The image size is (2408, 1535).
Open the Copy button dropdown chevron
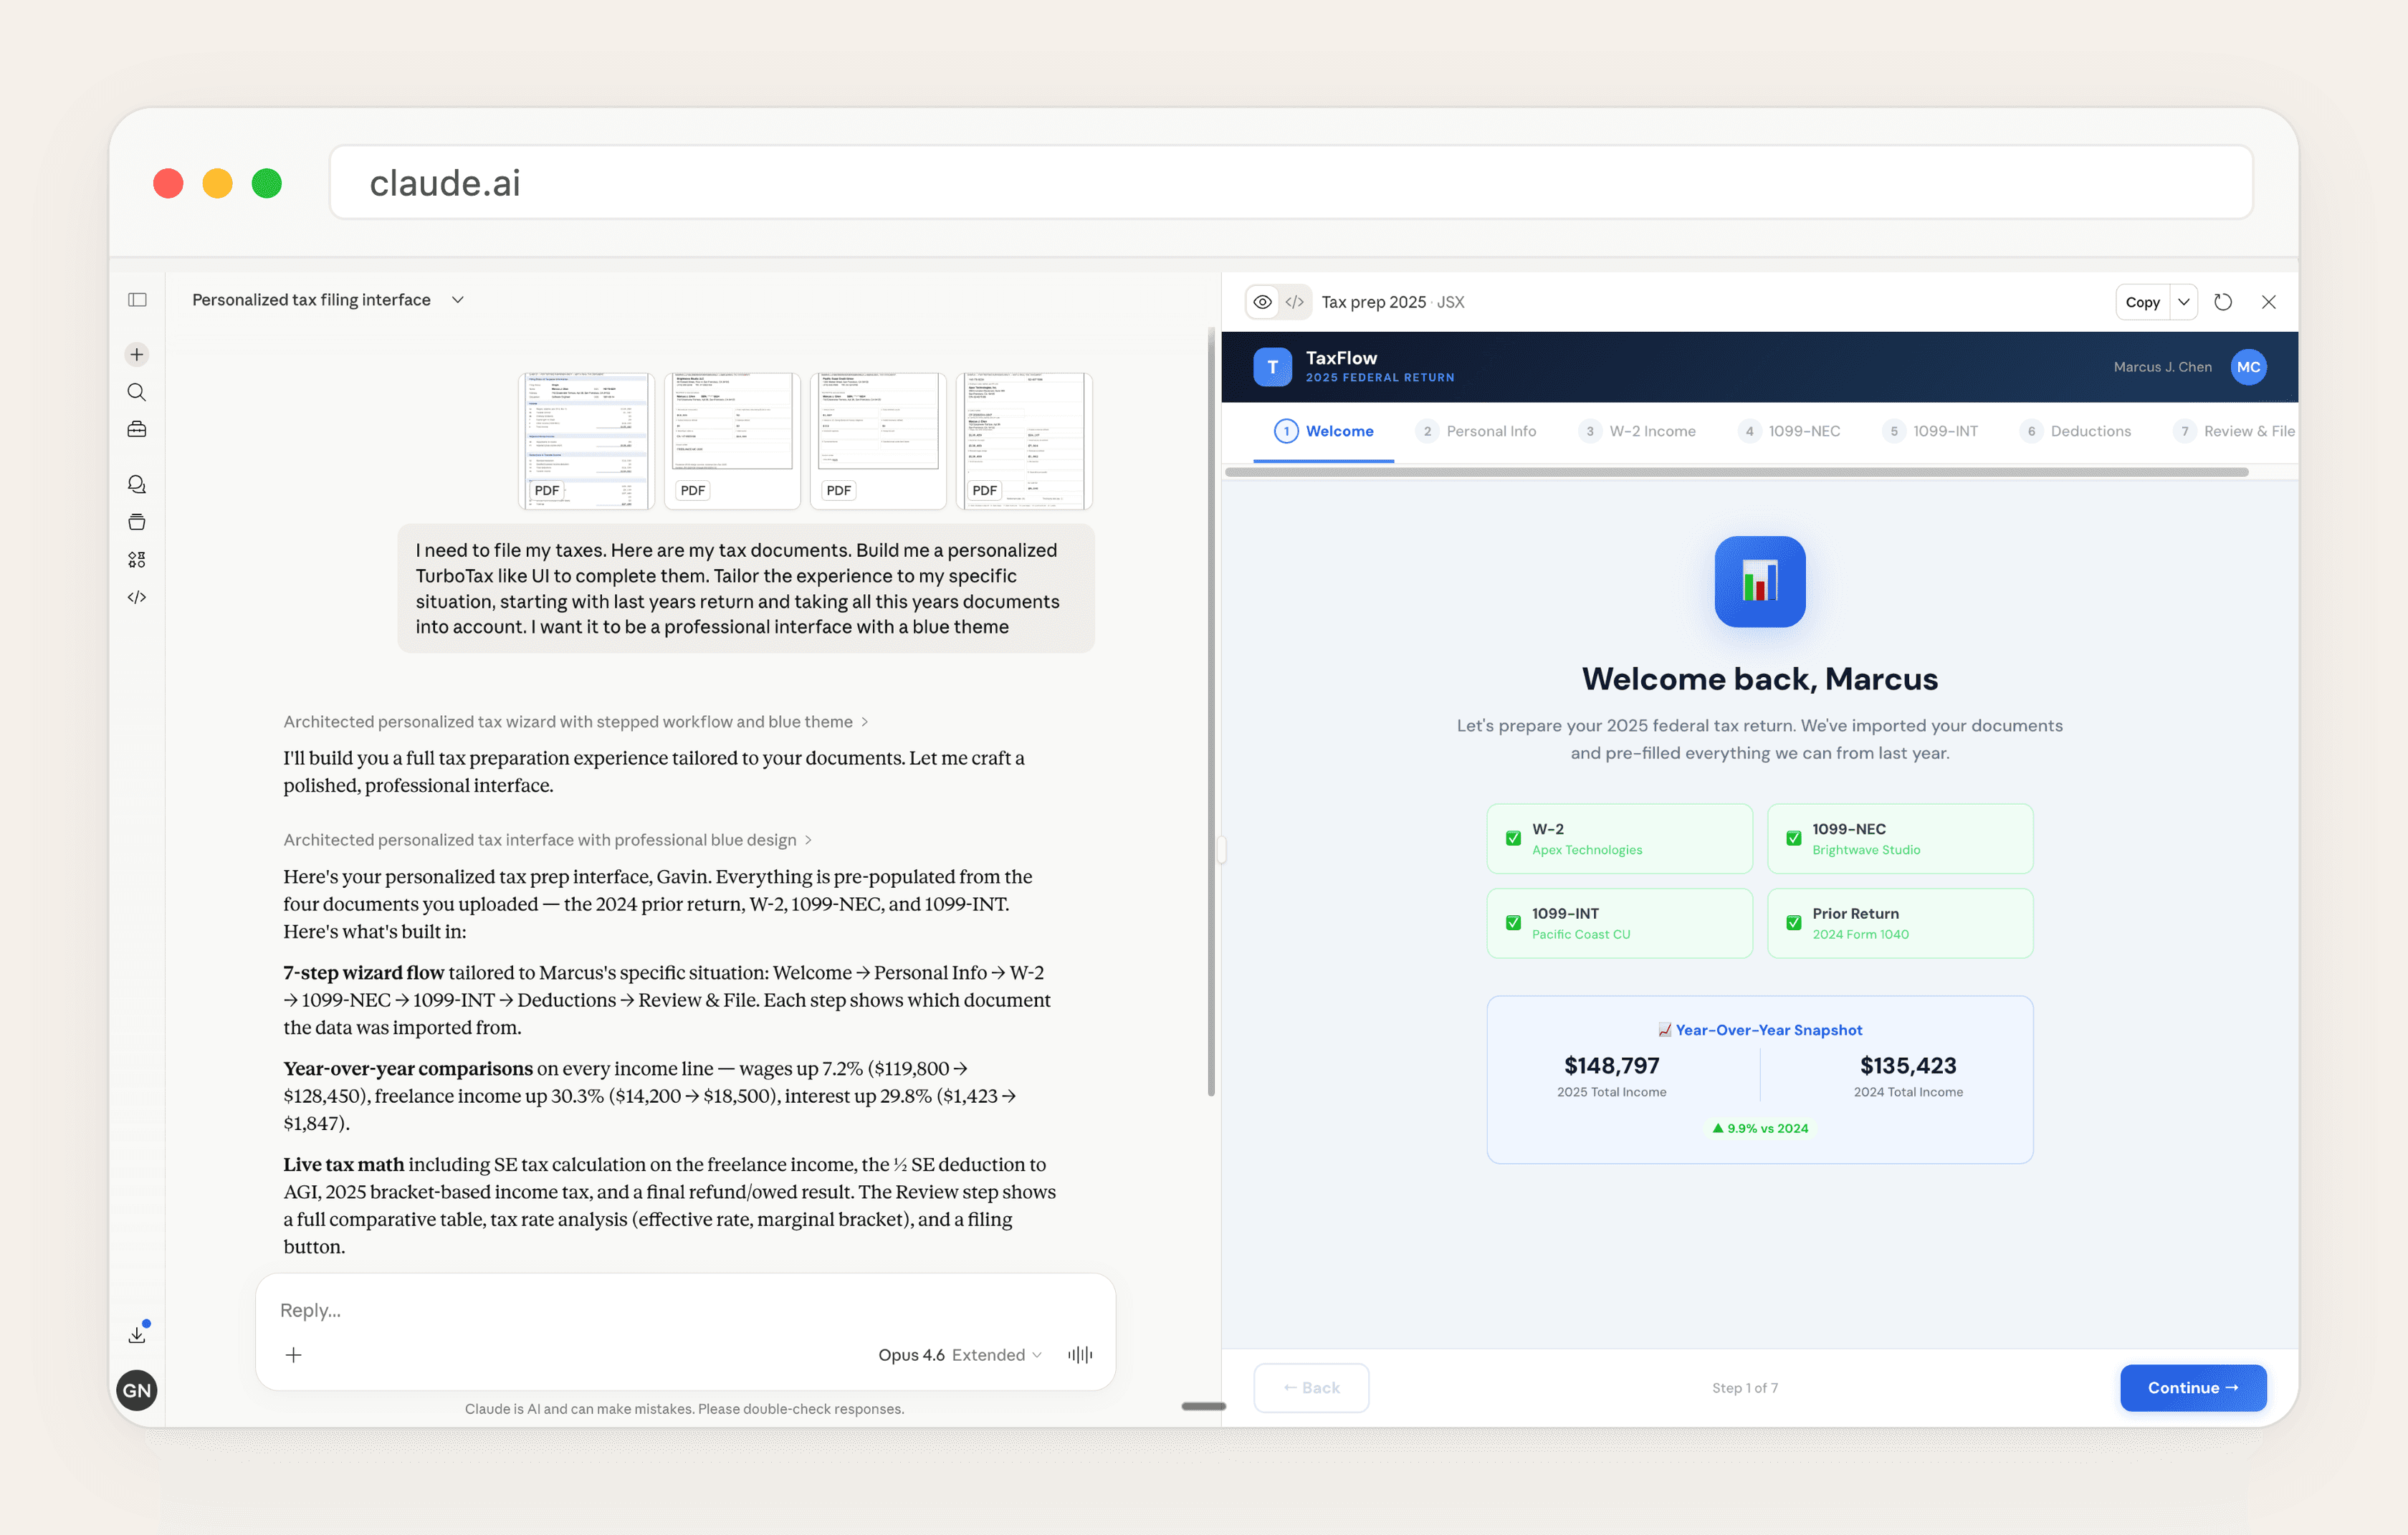click(2183, 301)
